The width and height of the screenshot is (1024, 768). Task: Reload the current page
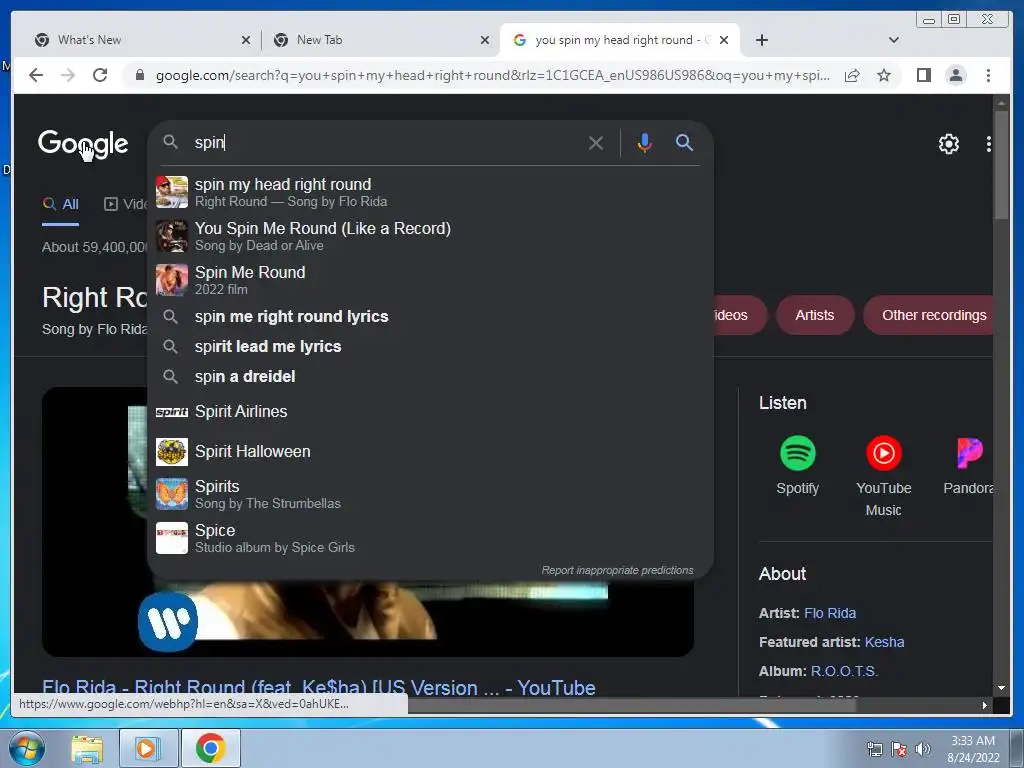pos(100,75)
